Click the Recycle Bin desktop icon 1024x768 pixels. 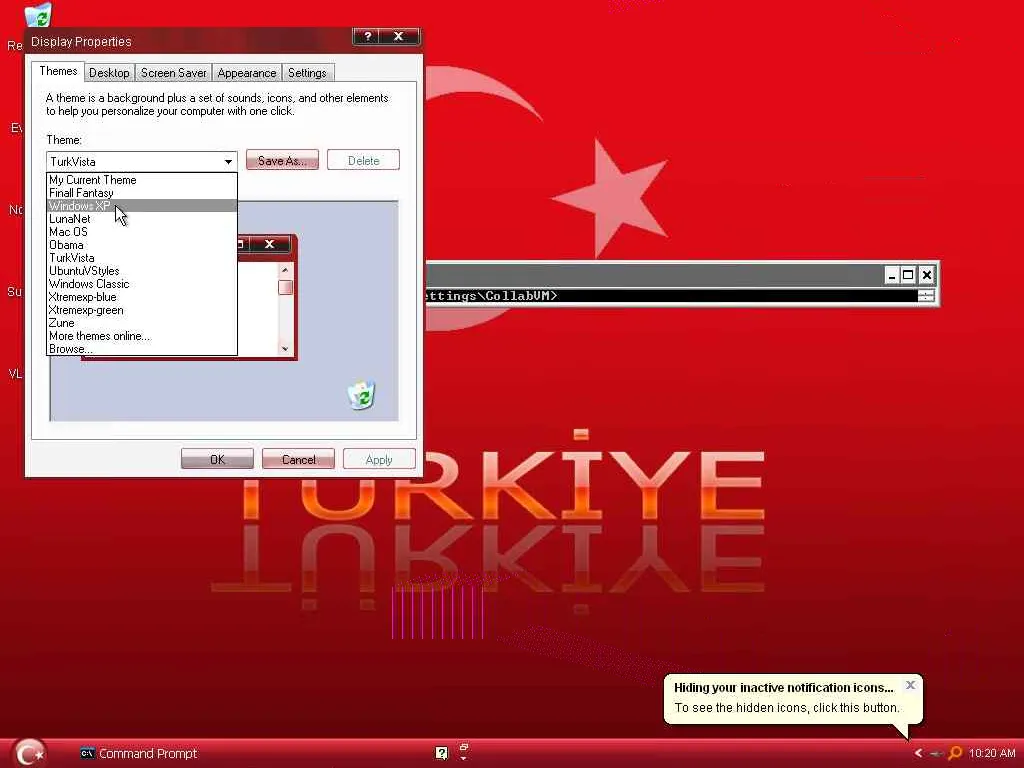[x=38, y=16]
